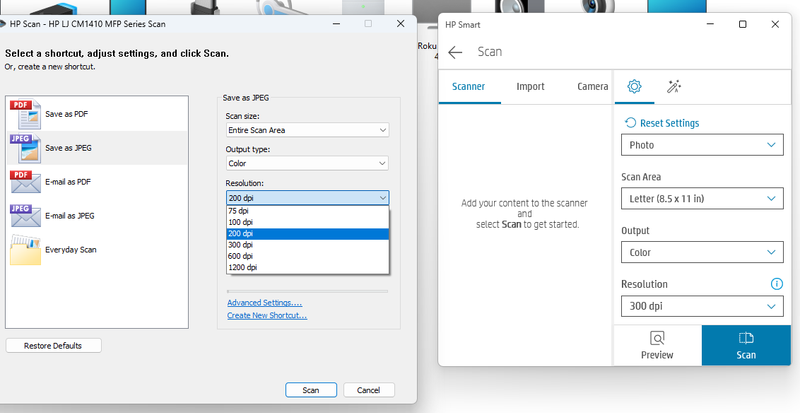800x413 pixels.
Task: Close the HP Scan dialog window
Action: coord(401,23)
